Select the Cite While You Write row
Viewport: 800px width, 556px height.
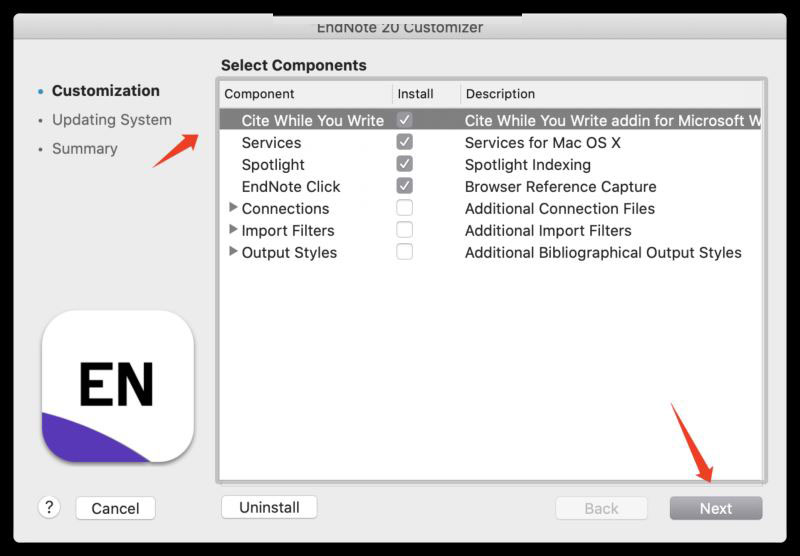point(490,120)
